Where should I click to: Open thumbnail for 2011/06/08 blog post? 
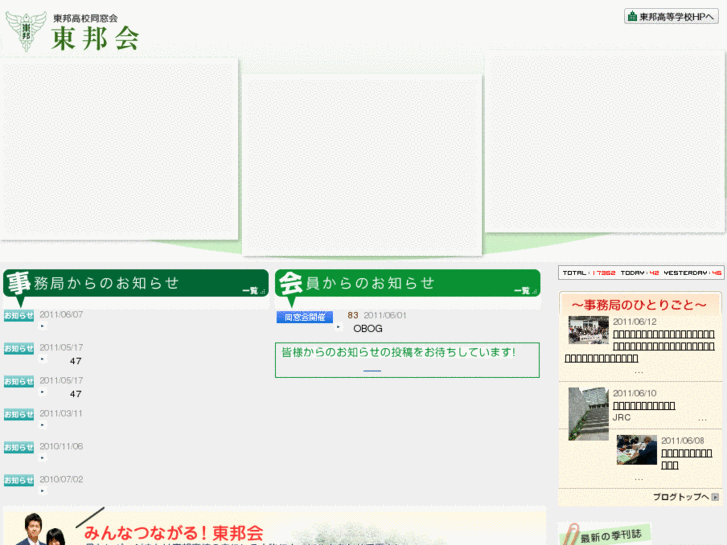[x=637, y=450]
